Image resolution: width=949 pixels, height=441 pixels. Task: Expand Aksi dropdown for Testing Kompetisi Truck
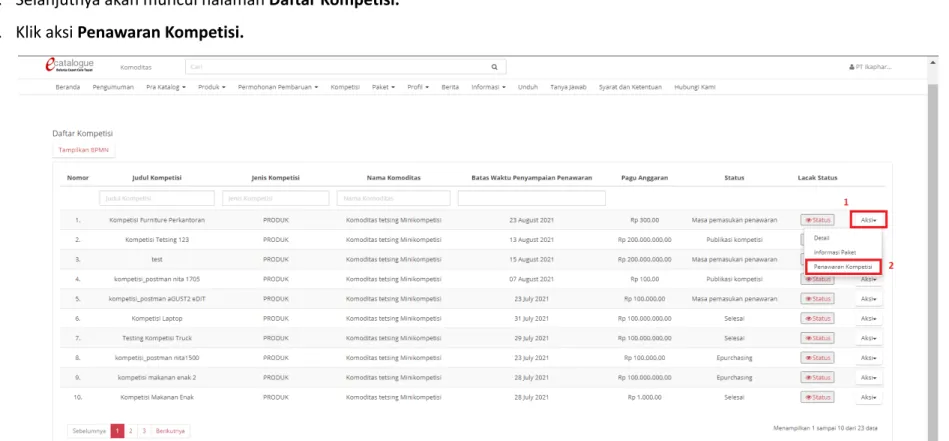(869, 338)
